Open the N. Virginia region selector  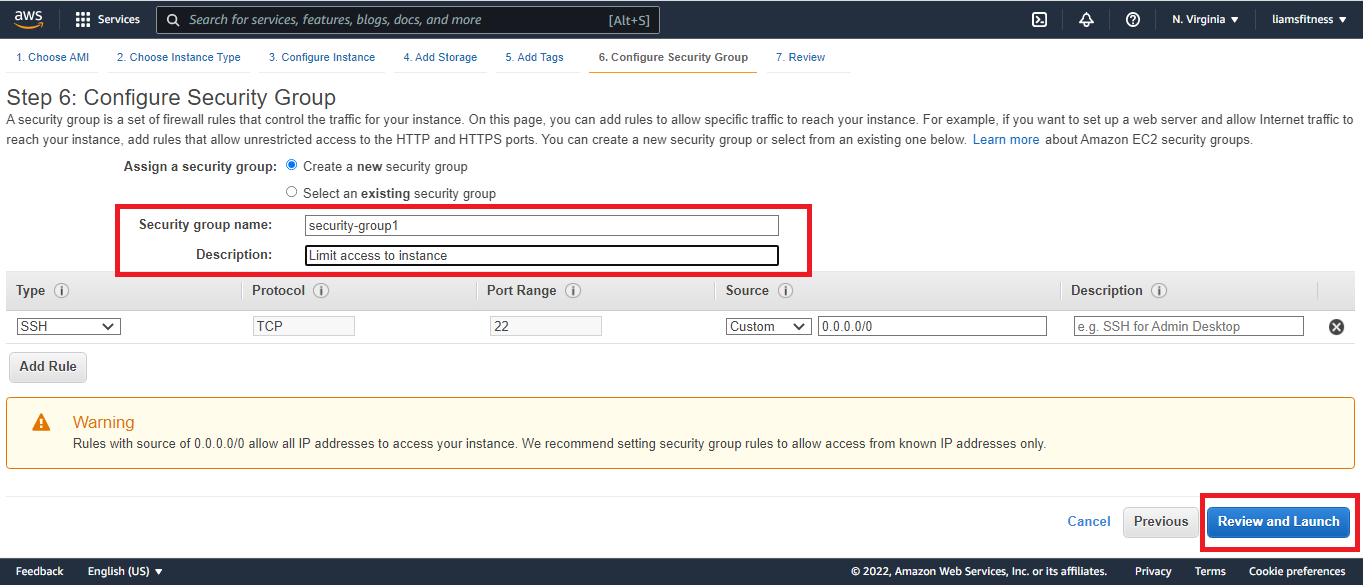(x=1205, y=19)
